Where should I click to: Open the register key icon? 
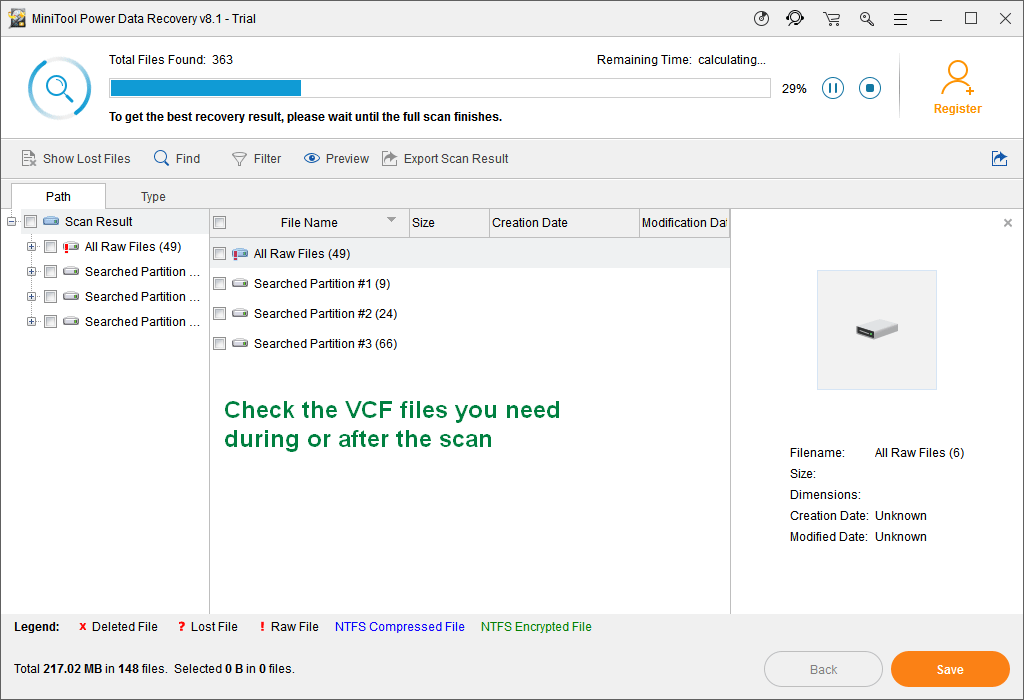click(x=867, y=19)
